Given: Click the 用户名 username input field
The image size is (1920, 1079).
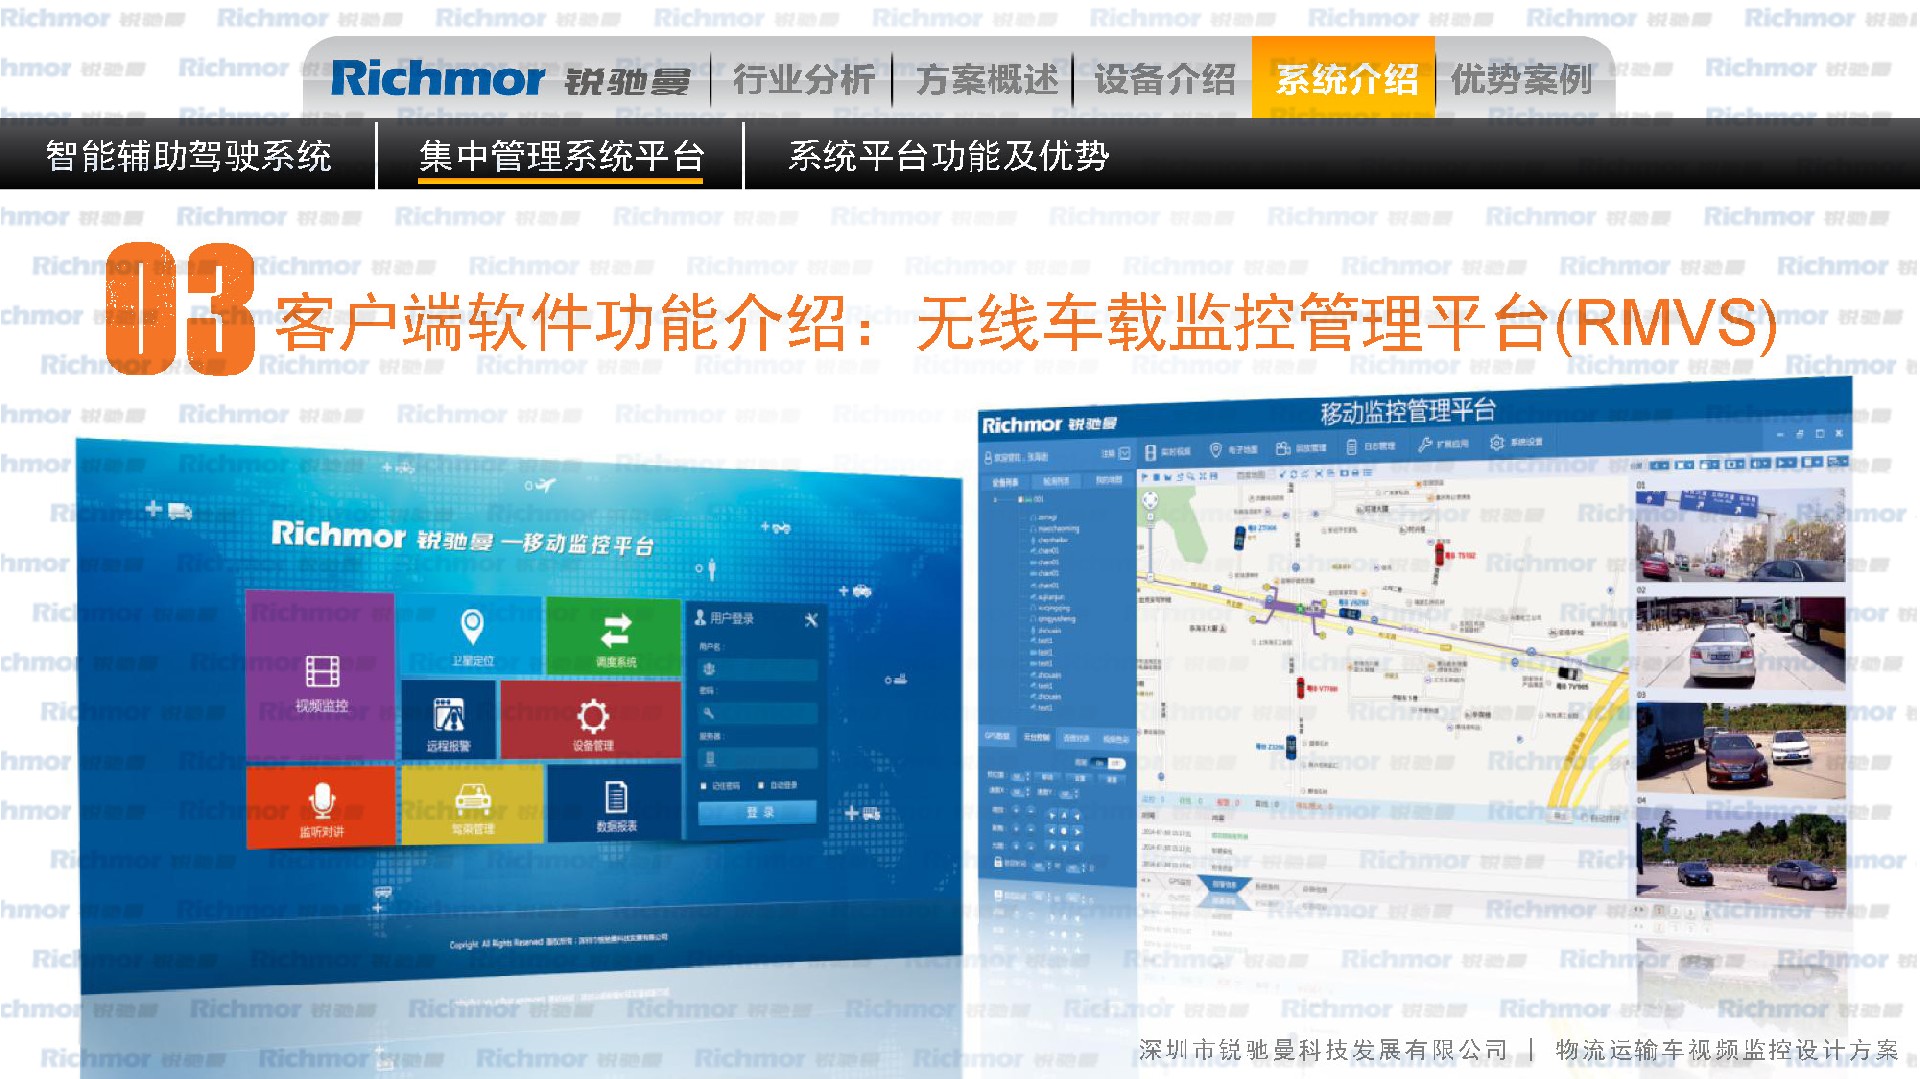Looking at the screenshot, I should (758, 668).
